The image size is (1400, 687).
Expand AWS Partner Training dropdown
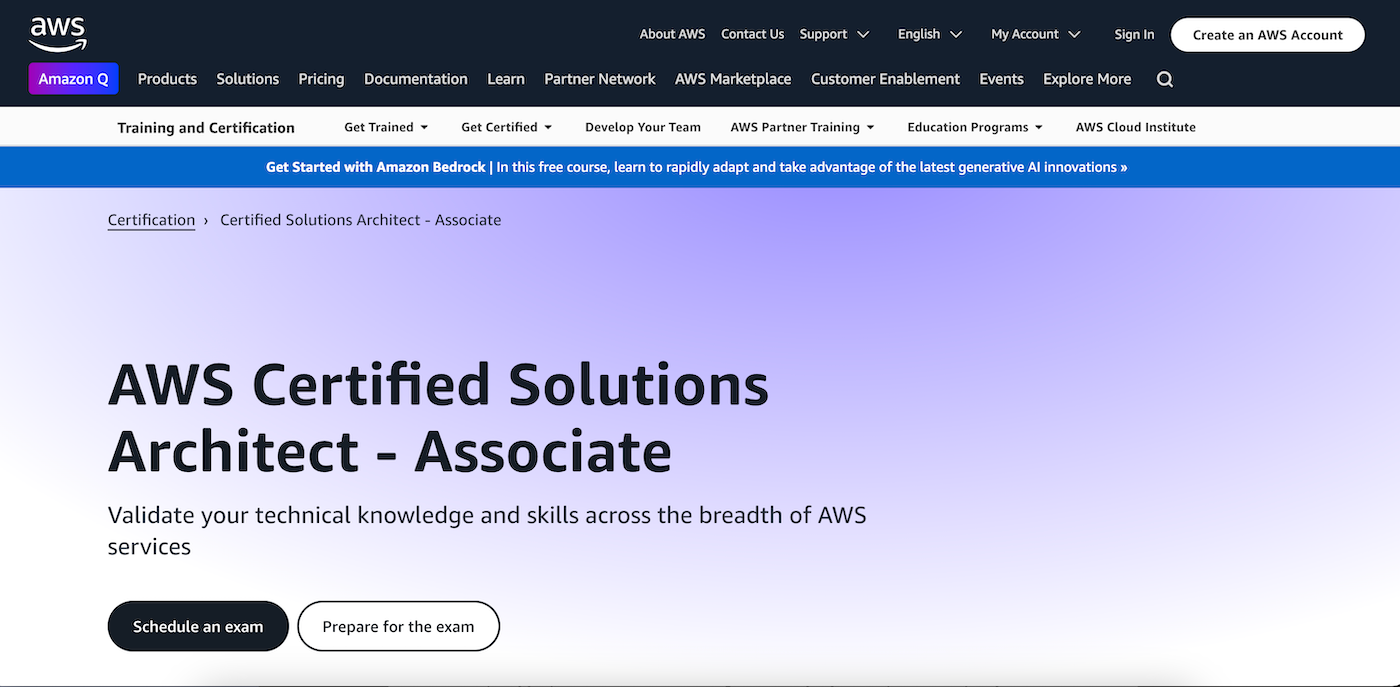click(x=803, y=127)
